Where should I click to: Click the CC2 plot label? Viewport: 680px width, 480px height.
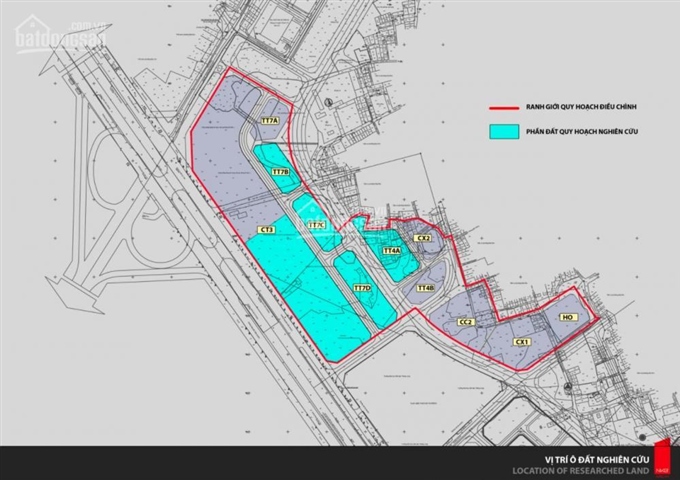point(465,321)
